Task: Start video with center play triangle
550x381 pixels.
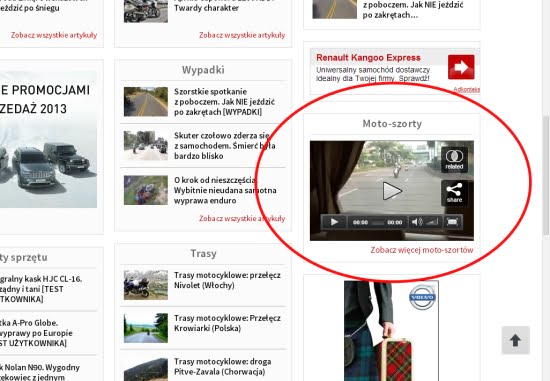Action: [392, 191]
